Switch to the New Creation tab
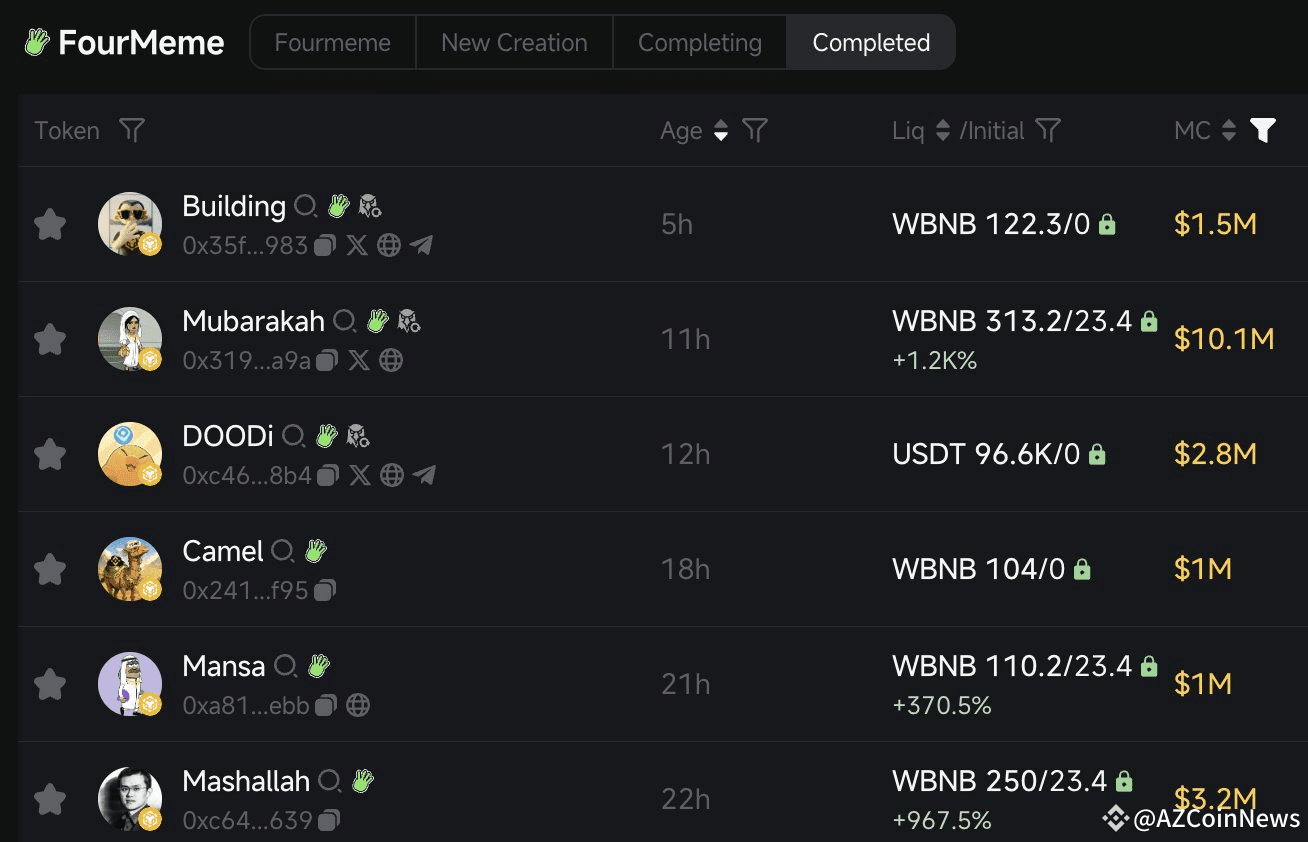 pyautogui.click(x=513, y=42)
